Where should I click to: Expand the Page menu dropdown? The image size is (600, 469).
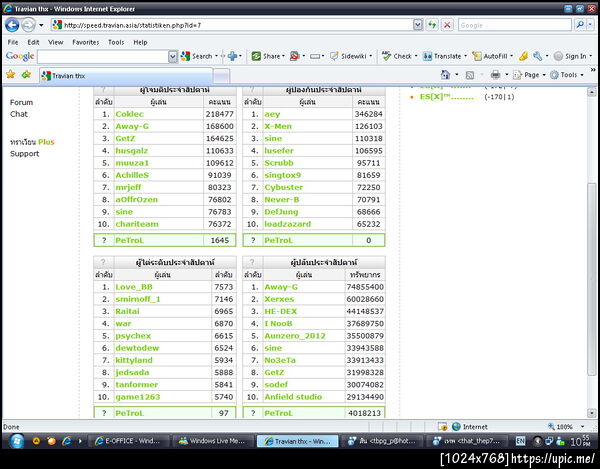(544, 75)
